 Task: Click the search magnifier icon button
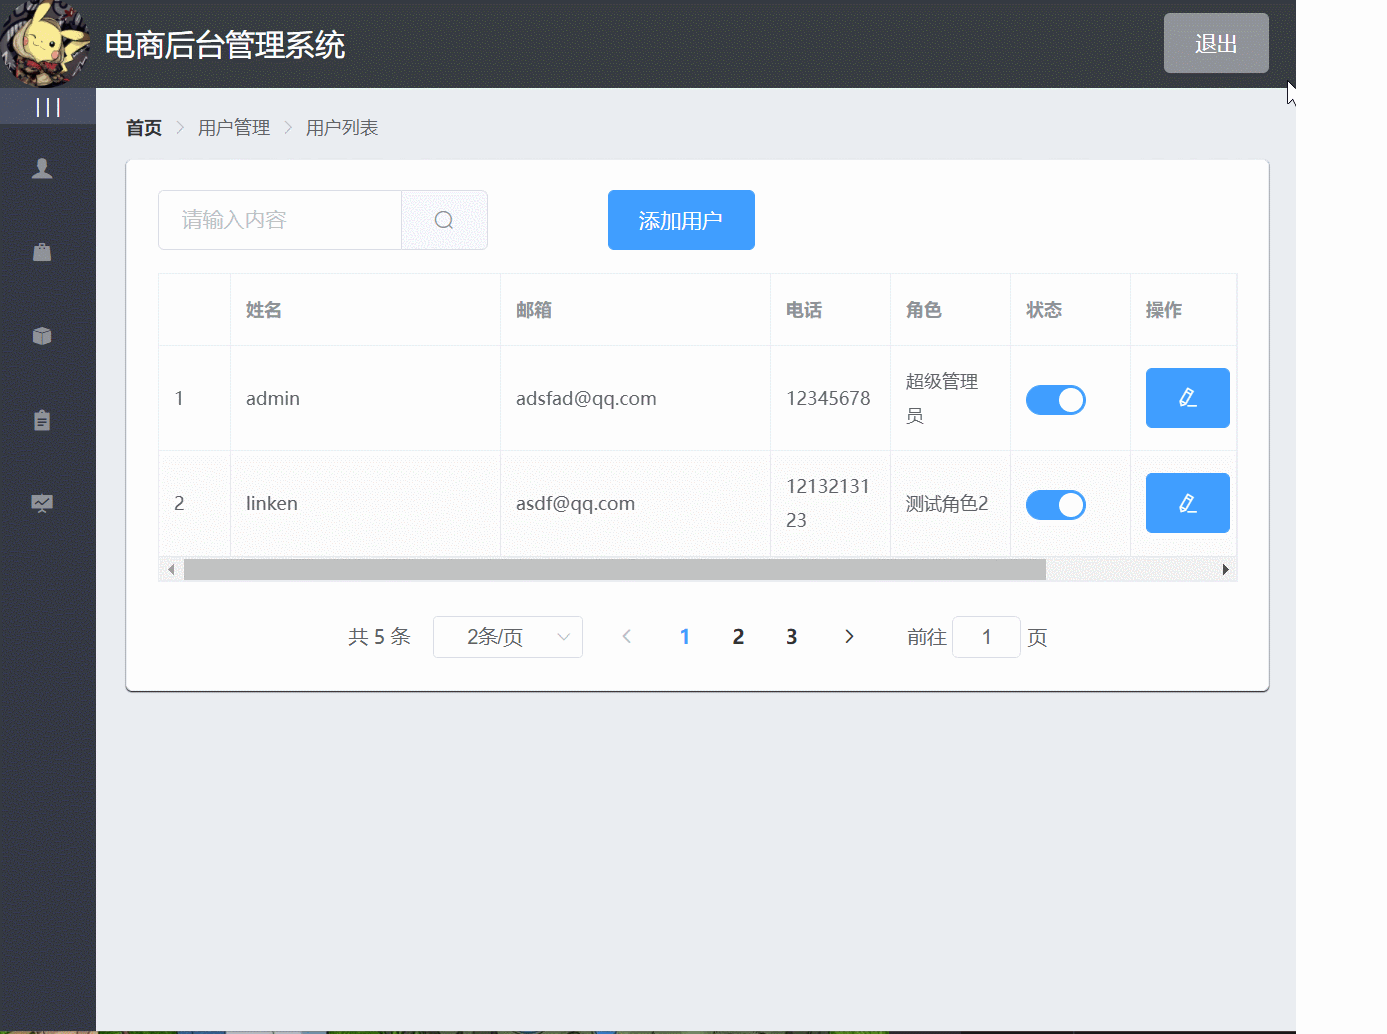pos(444,220)
